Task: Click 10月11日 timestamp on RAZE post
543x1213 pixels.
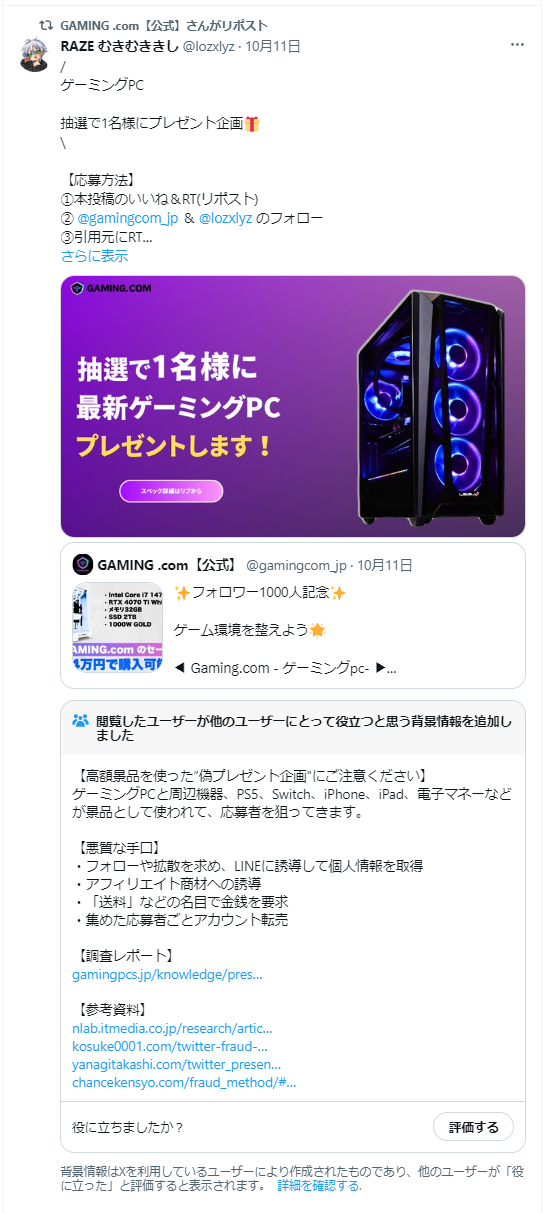Action: click(x=272, y=46)
